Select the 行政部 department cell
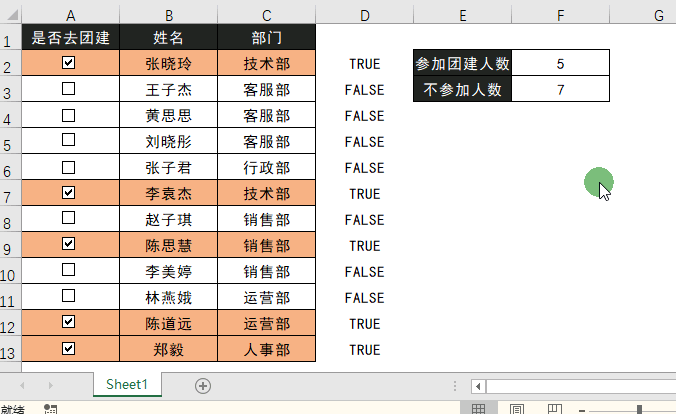Screen dimensions: 676x414 [266, 167]
